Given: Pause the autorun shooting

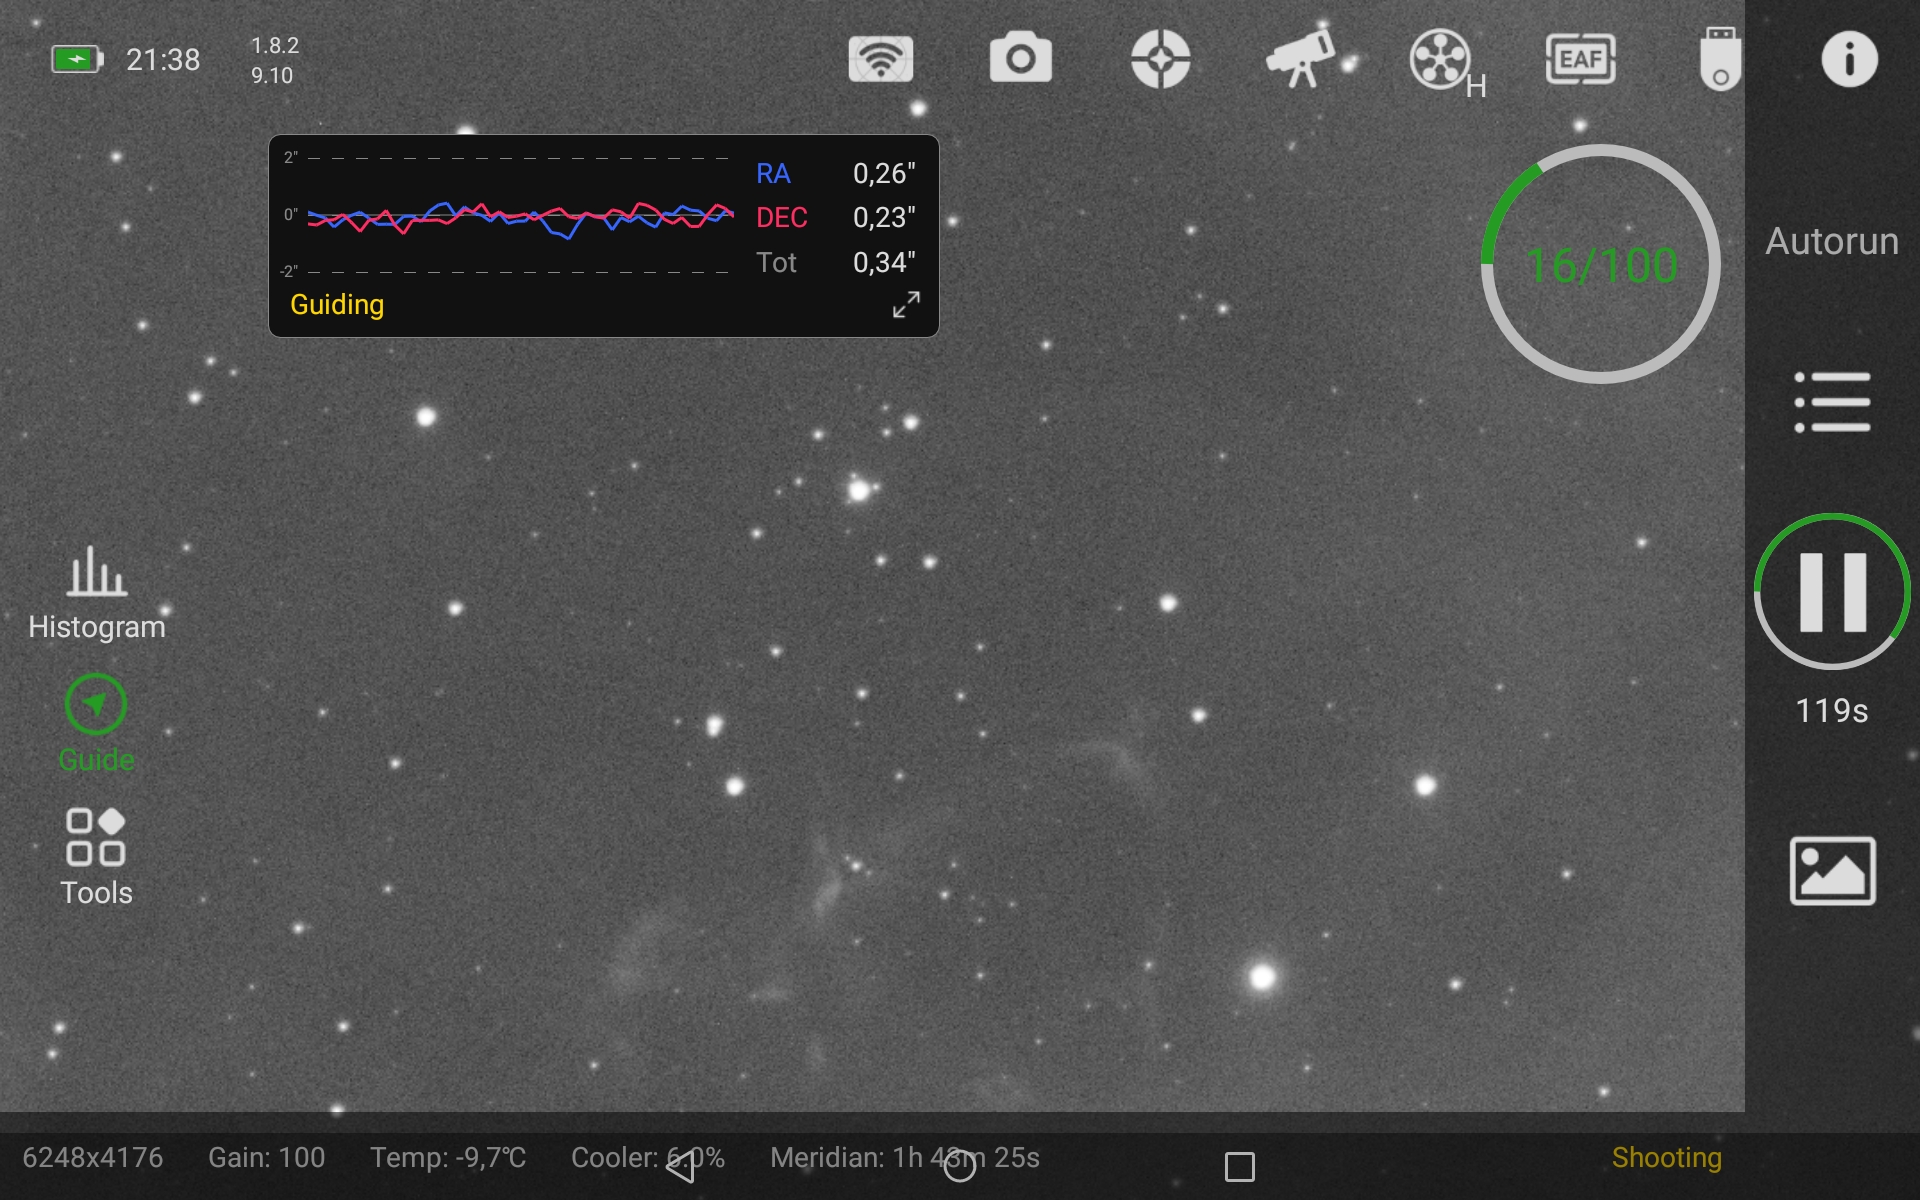Looking at the screenshot, I should (1832, 592).
